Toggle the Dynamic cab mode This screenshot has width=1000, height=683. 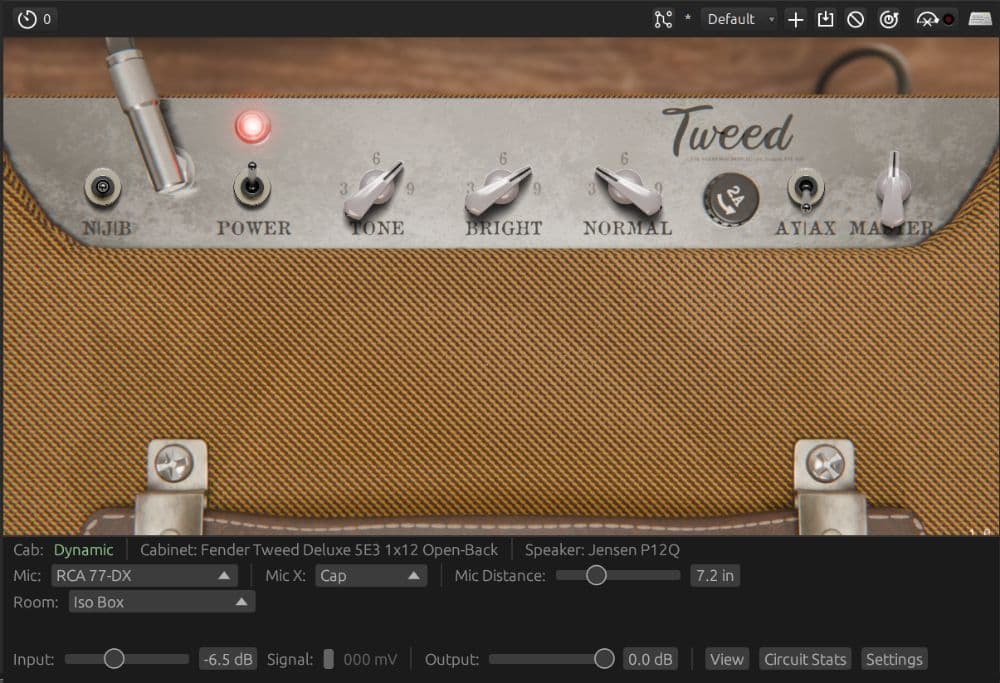(x=83, y=550)
